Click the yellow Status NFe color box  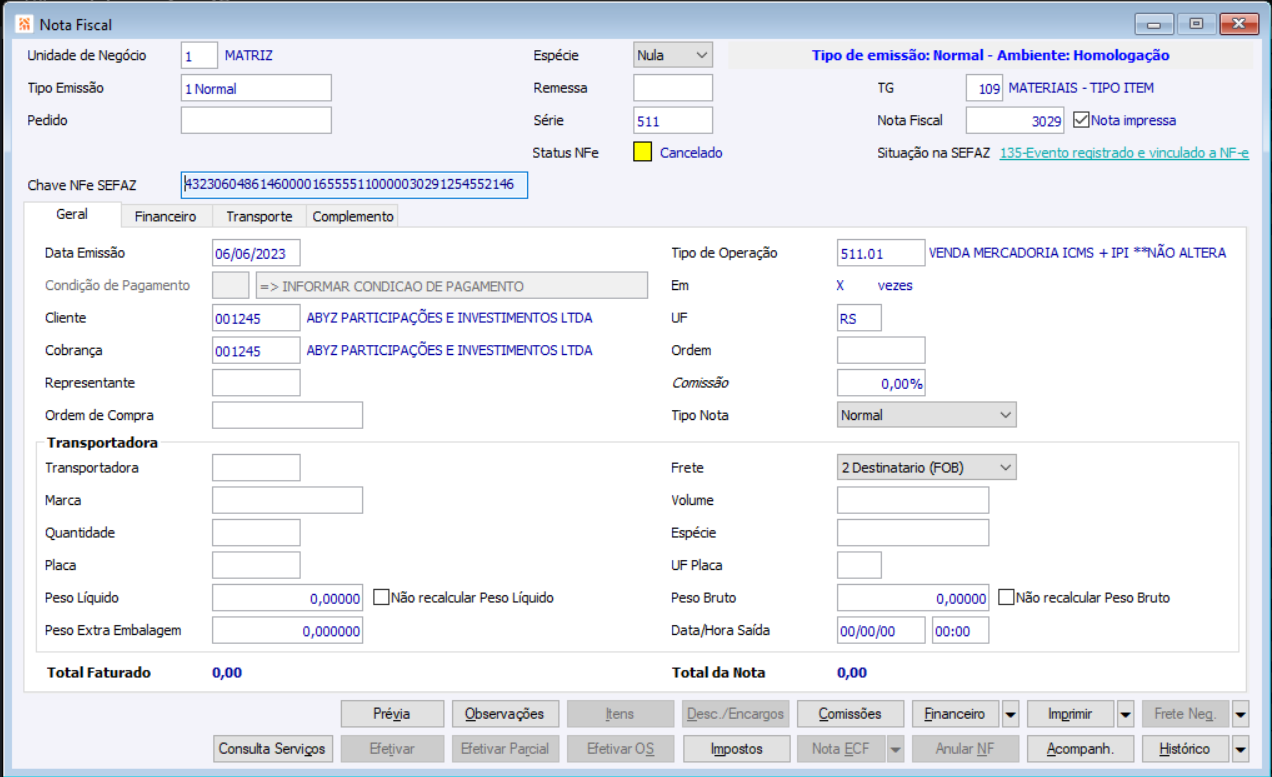pyautogui.click(x=643, y=153)
